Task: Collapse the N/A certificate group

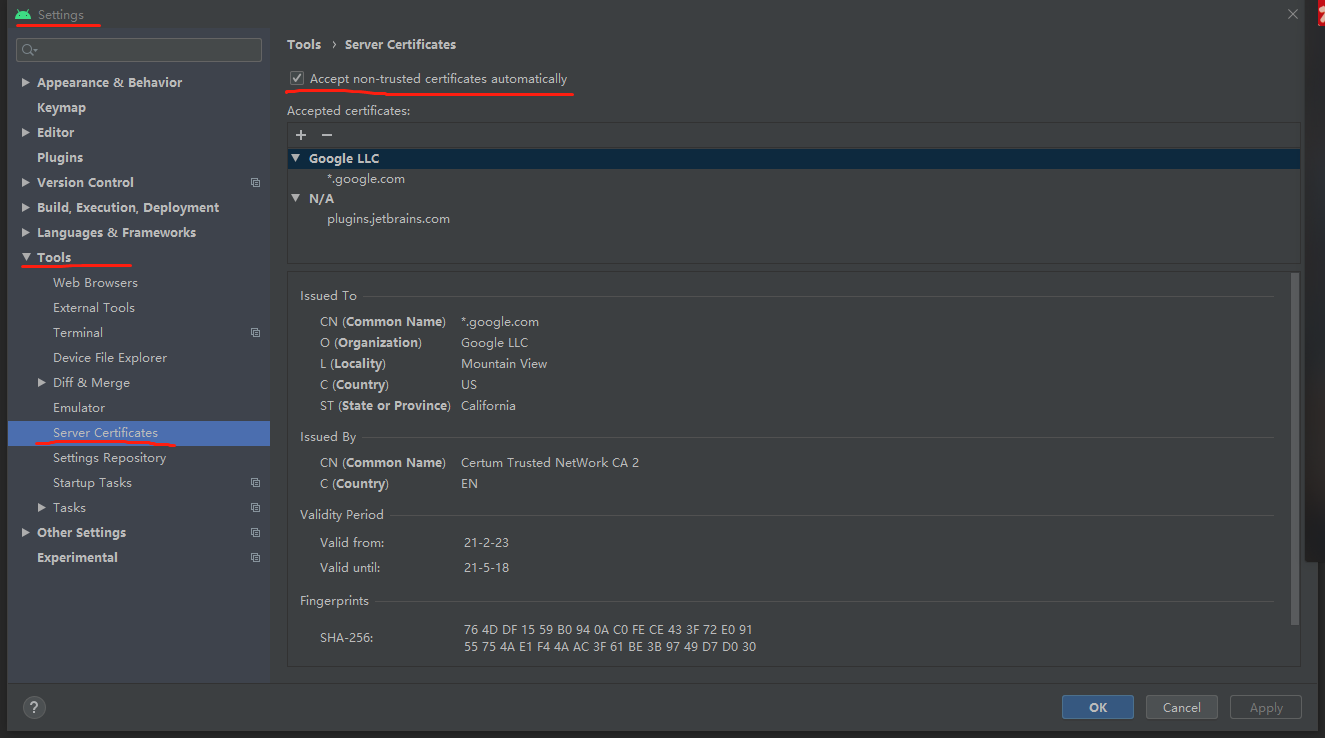Action: tap(296, 198)
